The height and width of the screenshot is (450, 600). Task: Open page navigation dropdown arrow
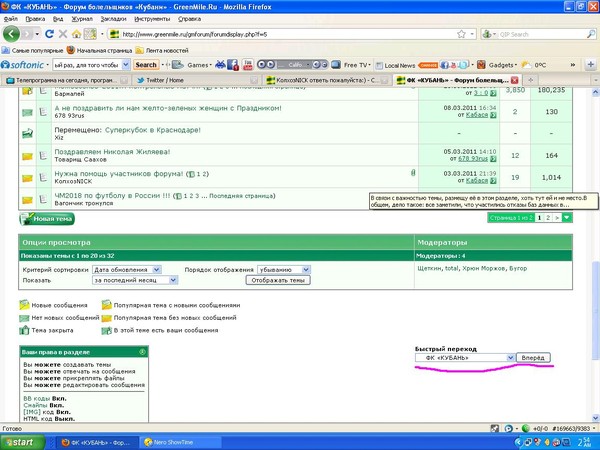567,218
